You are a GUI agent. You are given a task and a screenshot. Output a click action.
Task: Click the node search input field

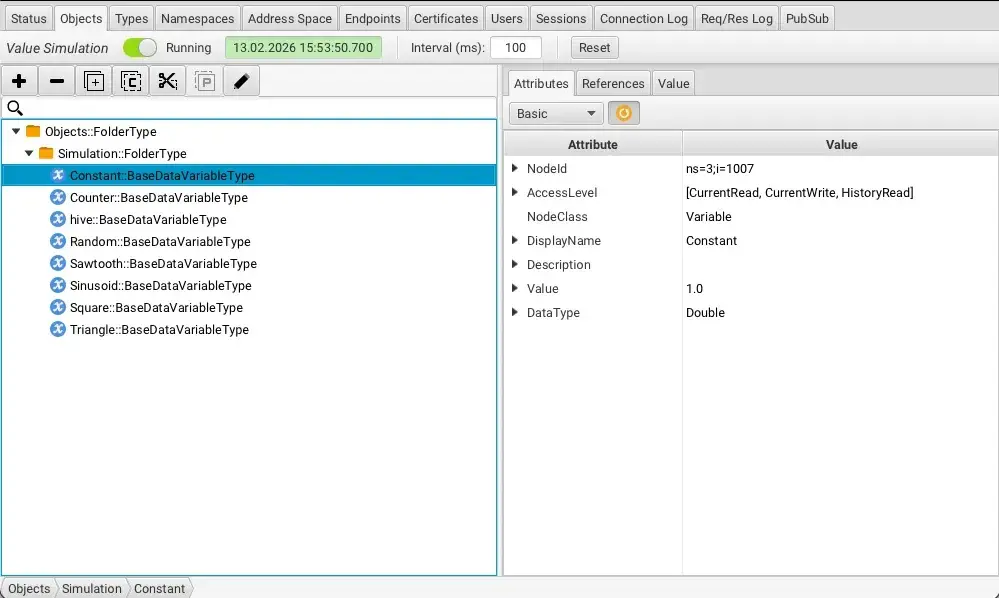(x=260, y=108)
